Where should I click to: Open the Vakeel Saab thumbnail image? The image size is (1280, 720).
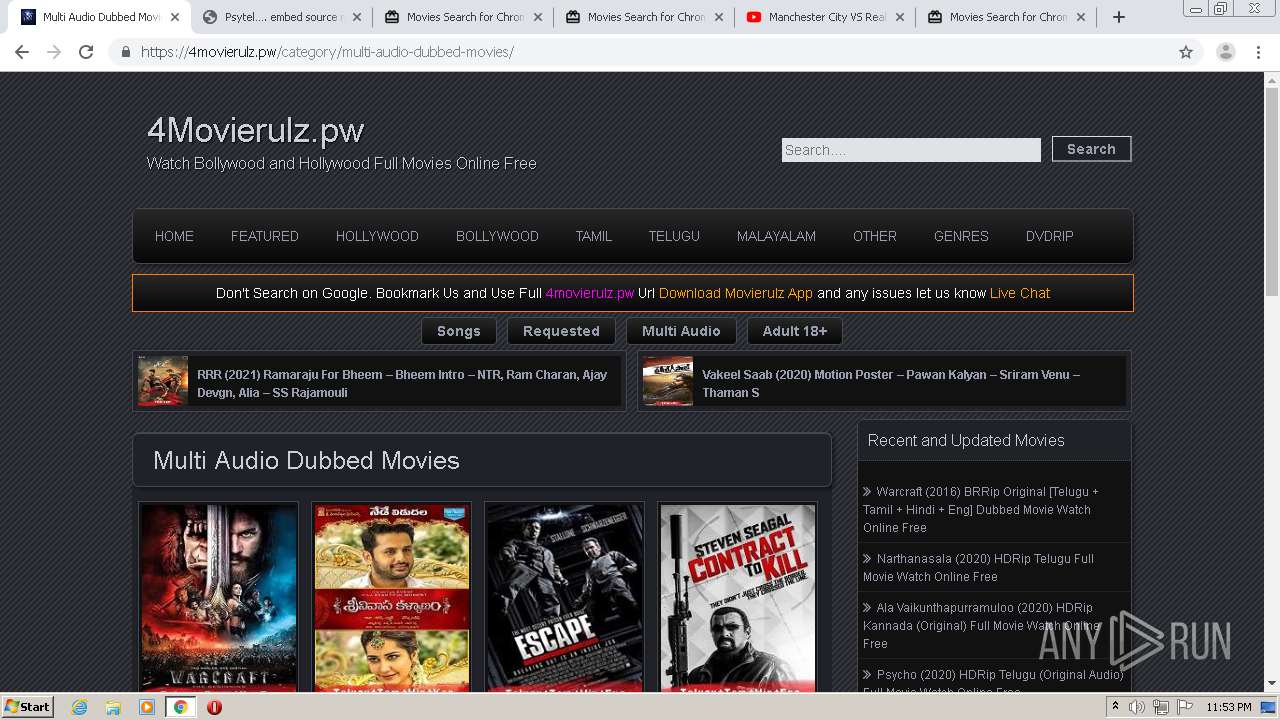(x=668, y=381)
